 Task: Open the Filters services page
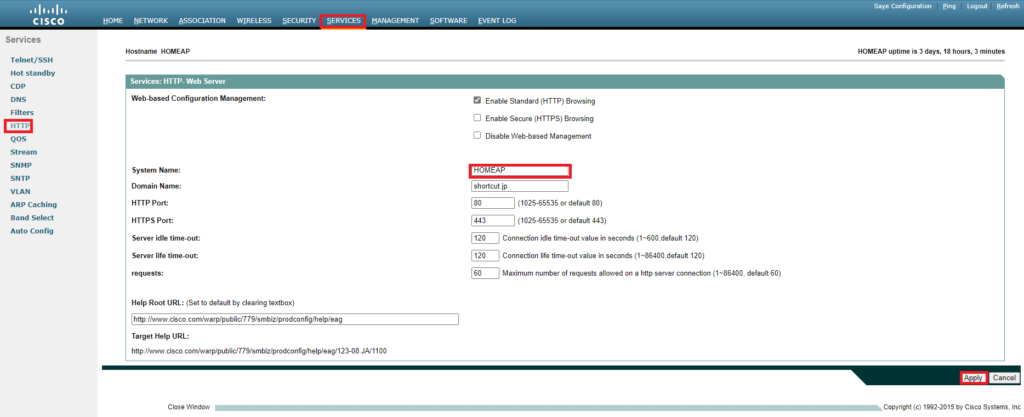coord(22,113)
